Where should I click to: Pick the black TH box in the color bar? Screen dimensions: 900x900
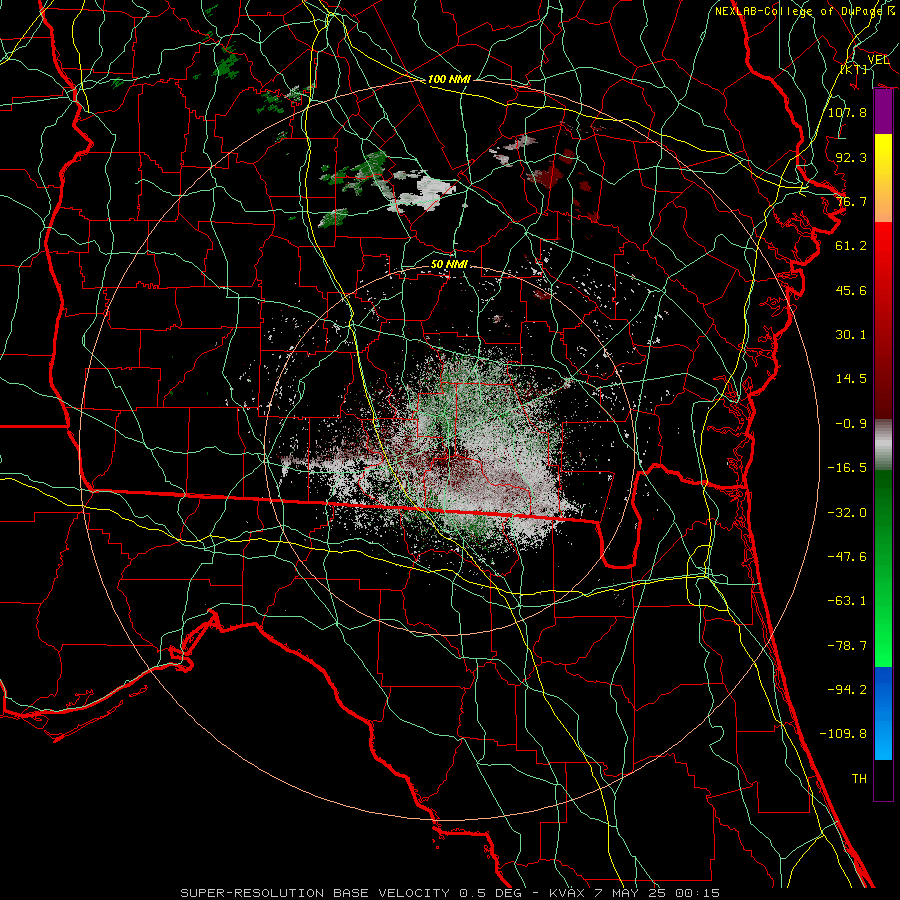pos(883,780)
